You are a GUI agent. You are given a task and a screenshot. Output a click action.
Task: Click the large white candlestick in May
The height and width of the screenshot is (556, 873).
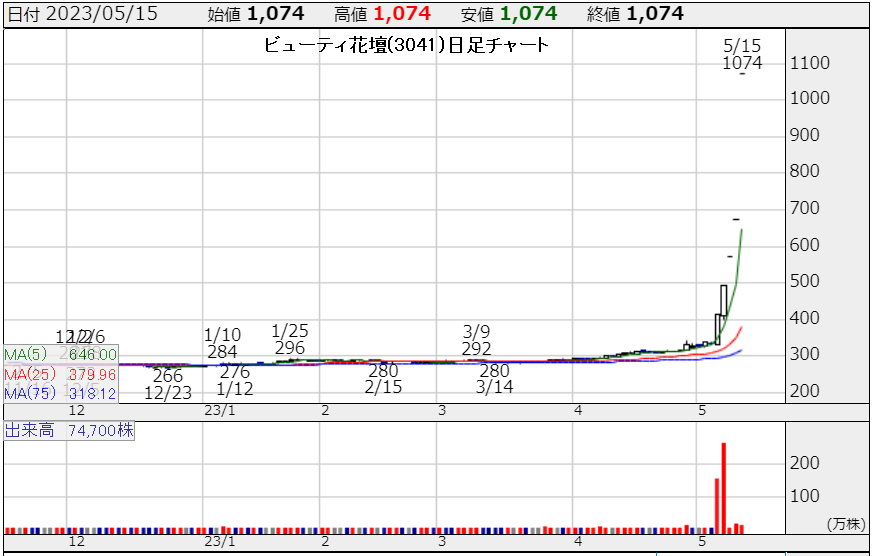(724, 300)
